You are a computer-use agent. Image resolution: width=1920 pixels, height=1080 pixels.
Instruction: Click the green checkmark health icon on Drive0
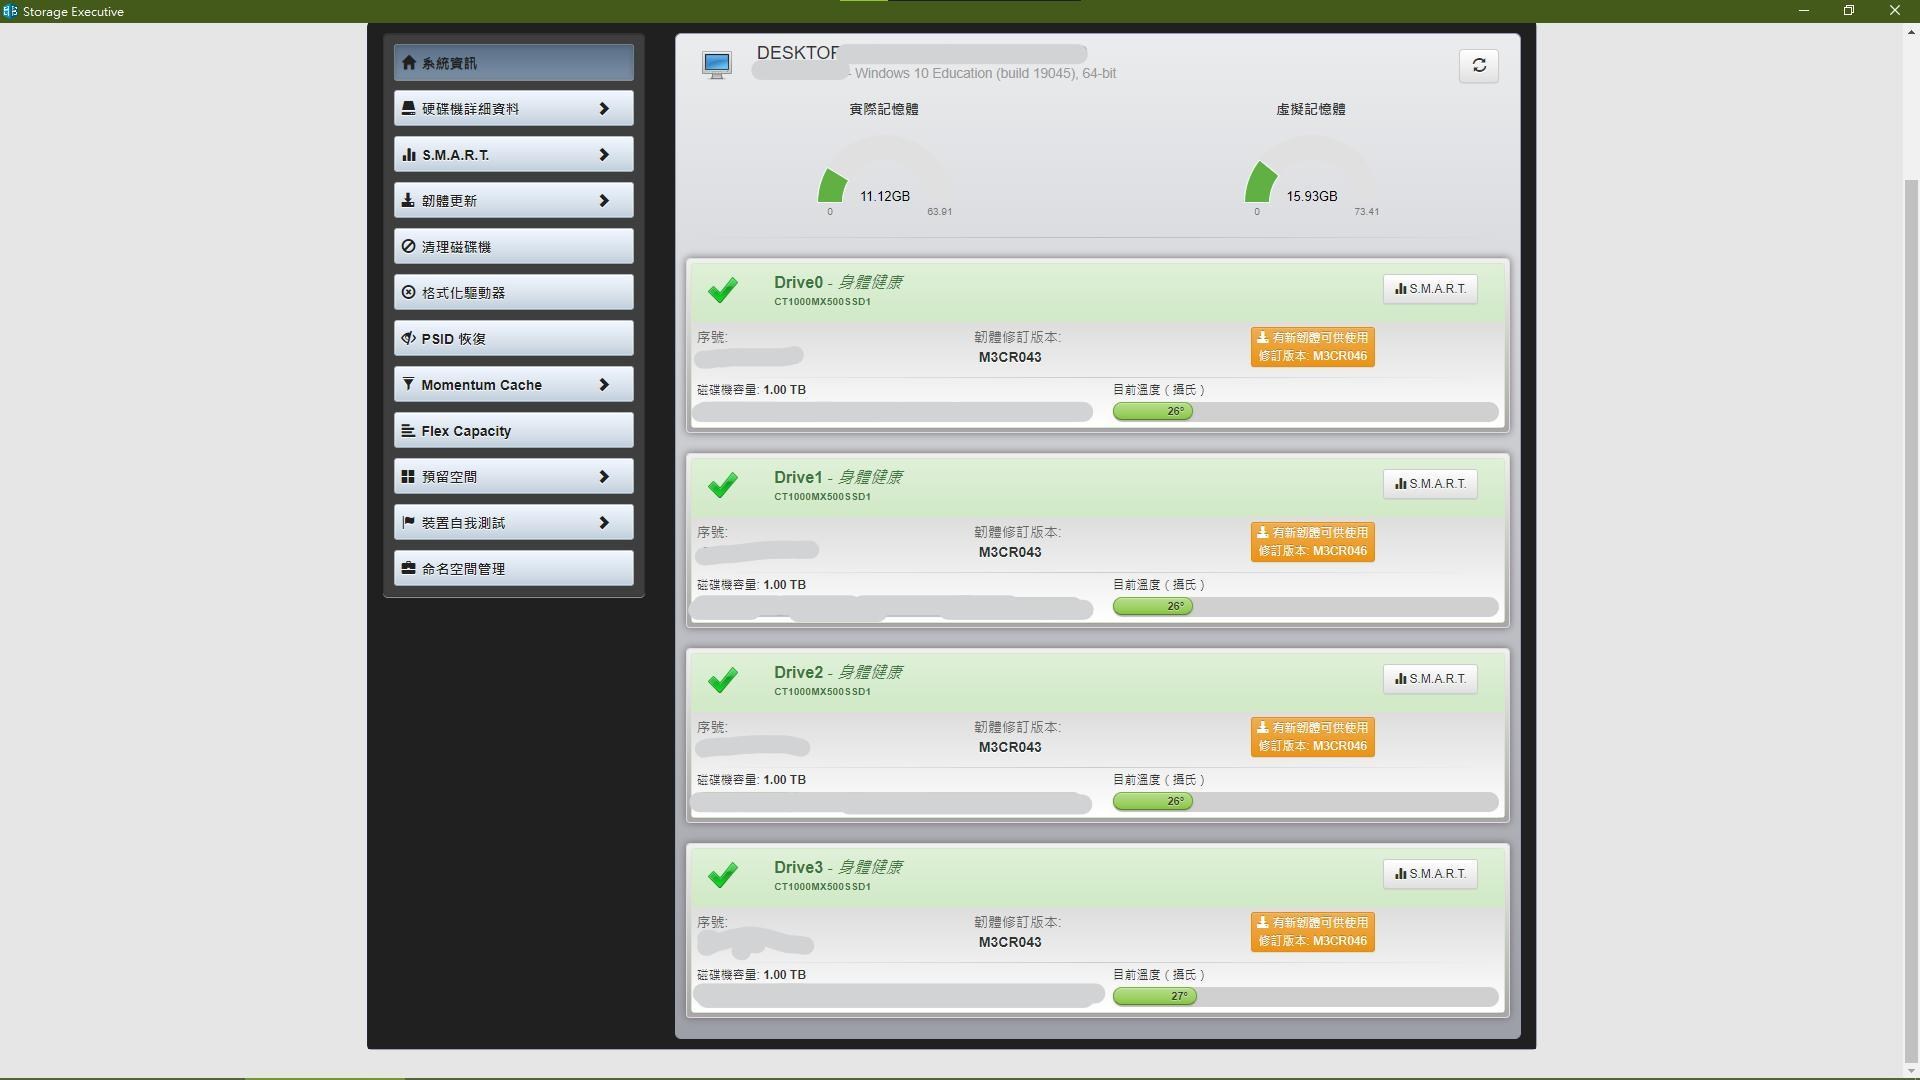click(722, 290)
